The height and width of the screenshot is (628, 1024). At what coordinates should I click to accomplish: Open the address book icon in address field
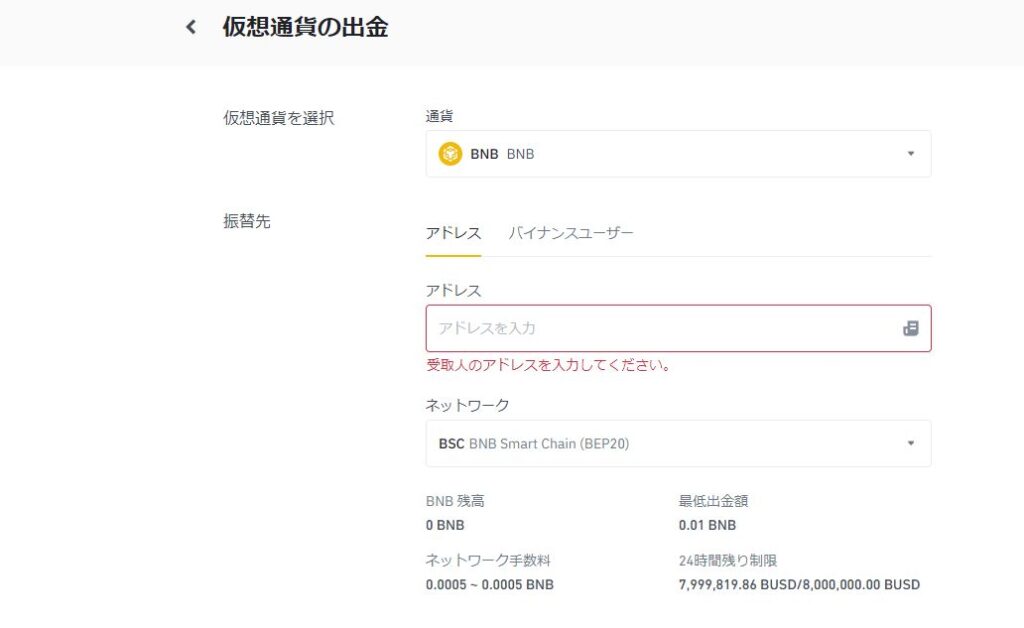tap(910, 328)
